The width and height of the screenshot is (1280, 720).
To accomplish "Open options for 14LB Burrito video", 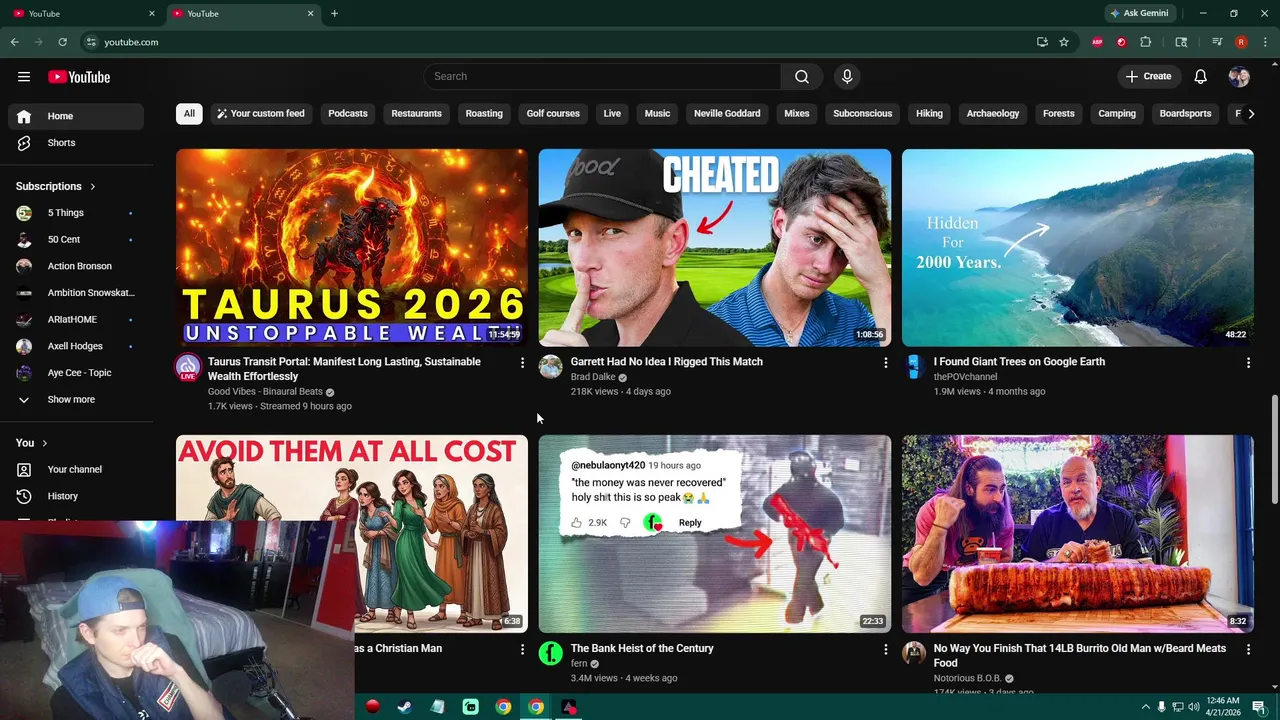I will pos(1248,650).
